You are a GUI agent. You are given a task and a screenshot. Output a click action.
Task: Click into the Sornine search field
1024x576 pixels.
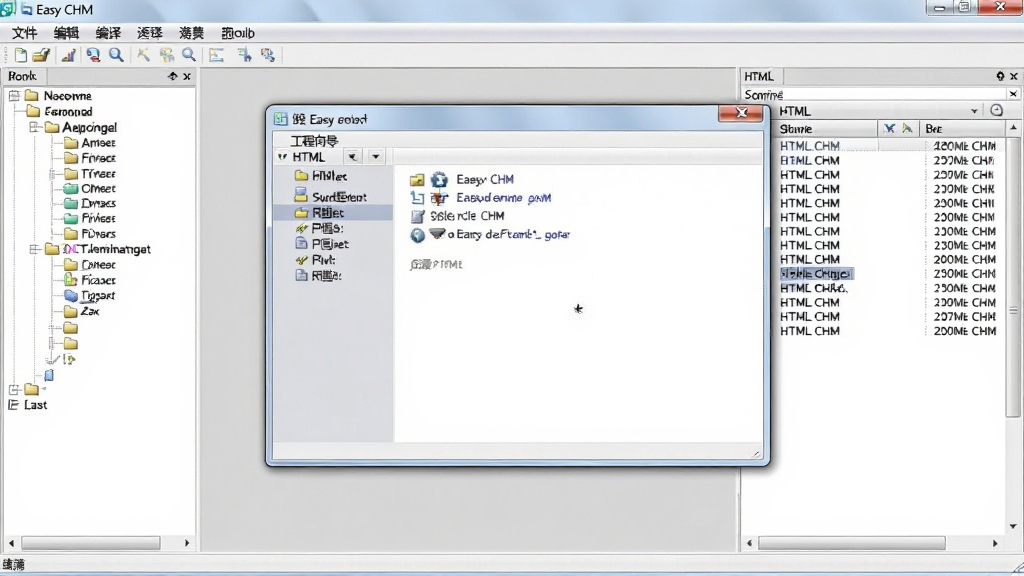tap(875, 95)
